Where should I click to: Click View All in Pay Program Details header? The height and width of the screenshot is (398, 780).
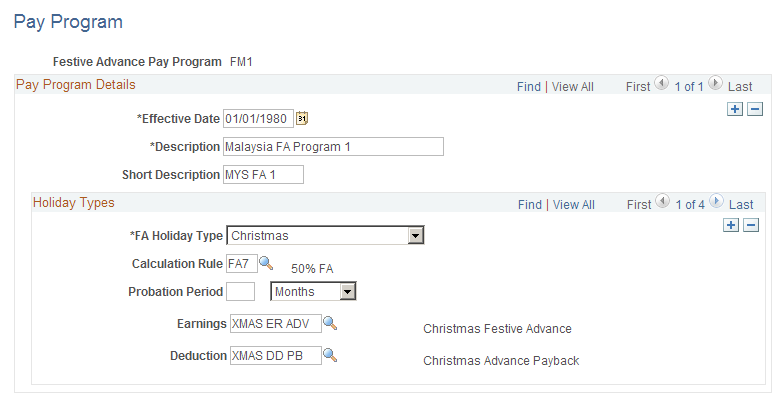573,87
